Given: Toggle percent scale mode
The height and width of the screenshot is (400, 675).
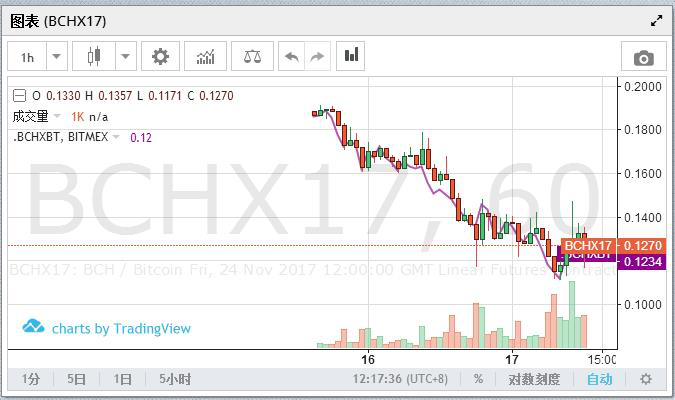Looking at the screenshot, I should tap(478, 379).
